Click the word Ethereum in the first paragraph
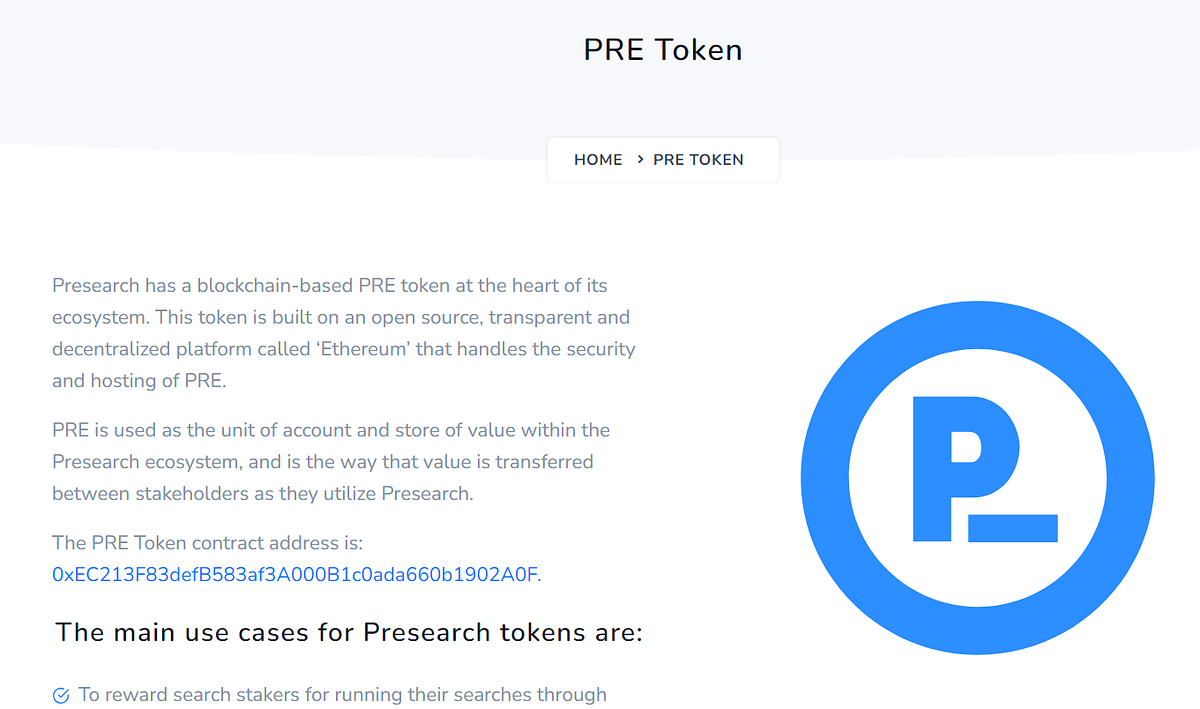 [361, 348]
